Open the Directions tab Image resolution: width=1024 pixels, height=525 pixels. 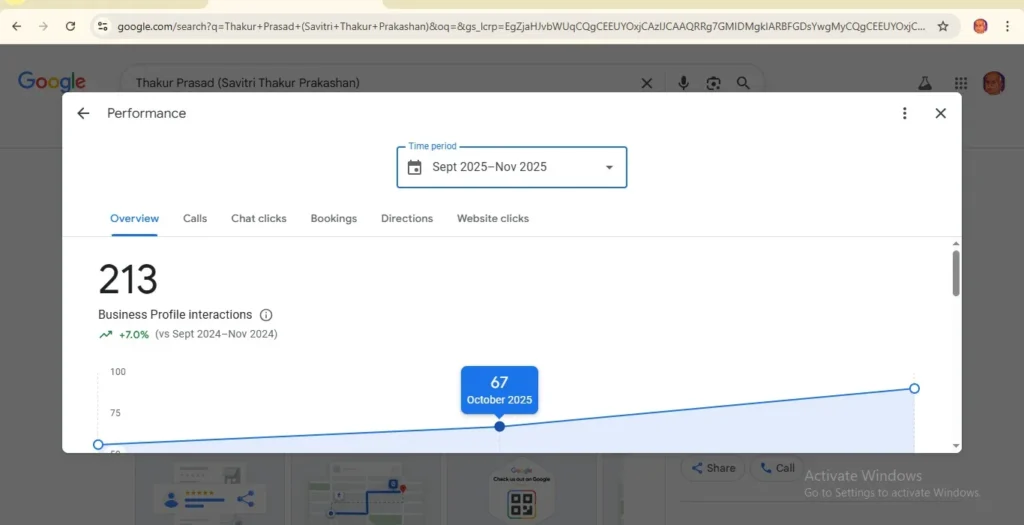[x=407, y=219]
